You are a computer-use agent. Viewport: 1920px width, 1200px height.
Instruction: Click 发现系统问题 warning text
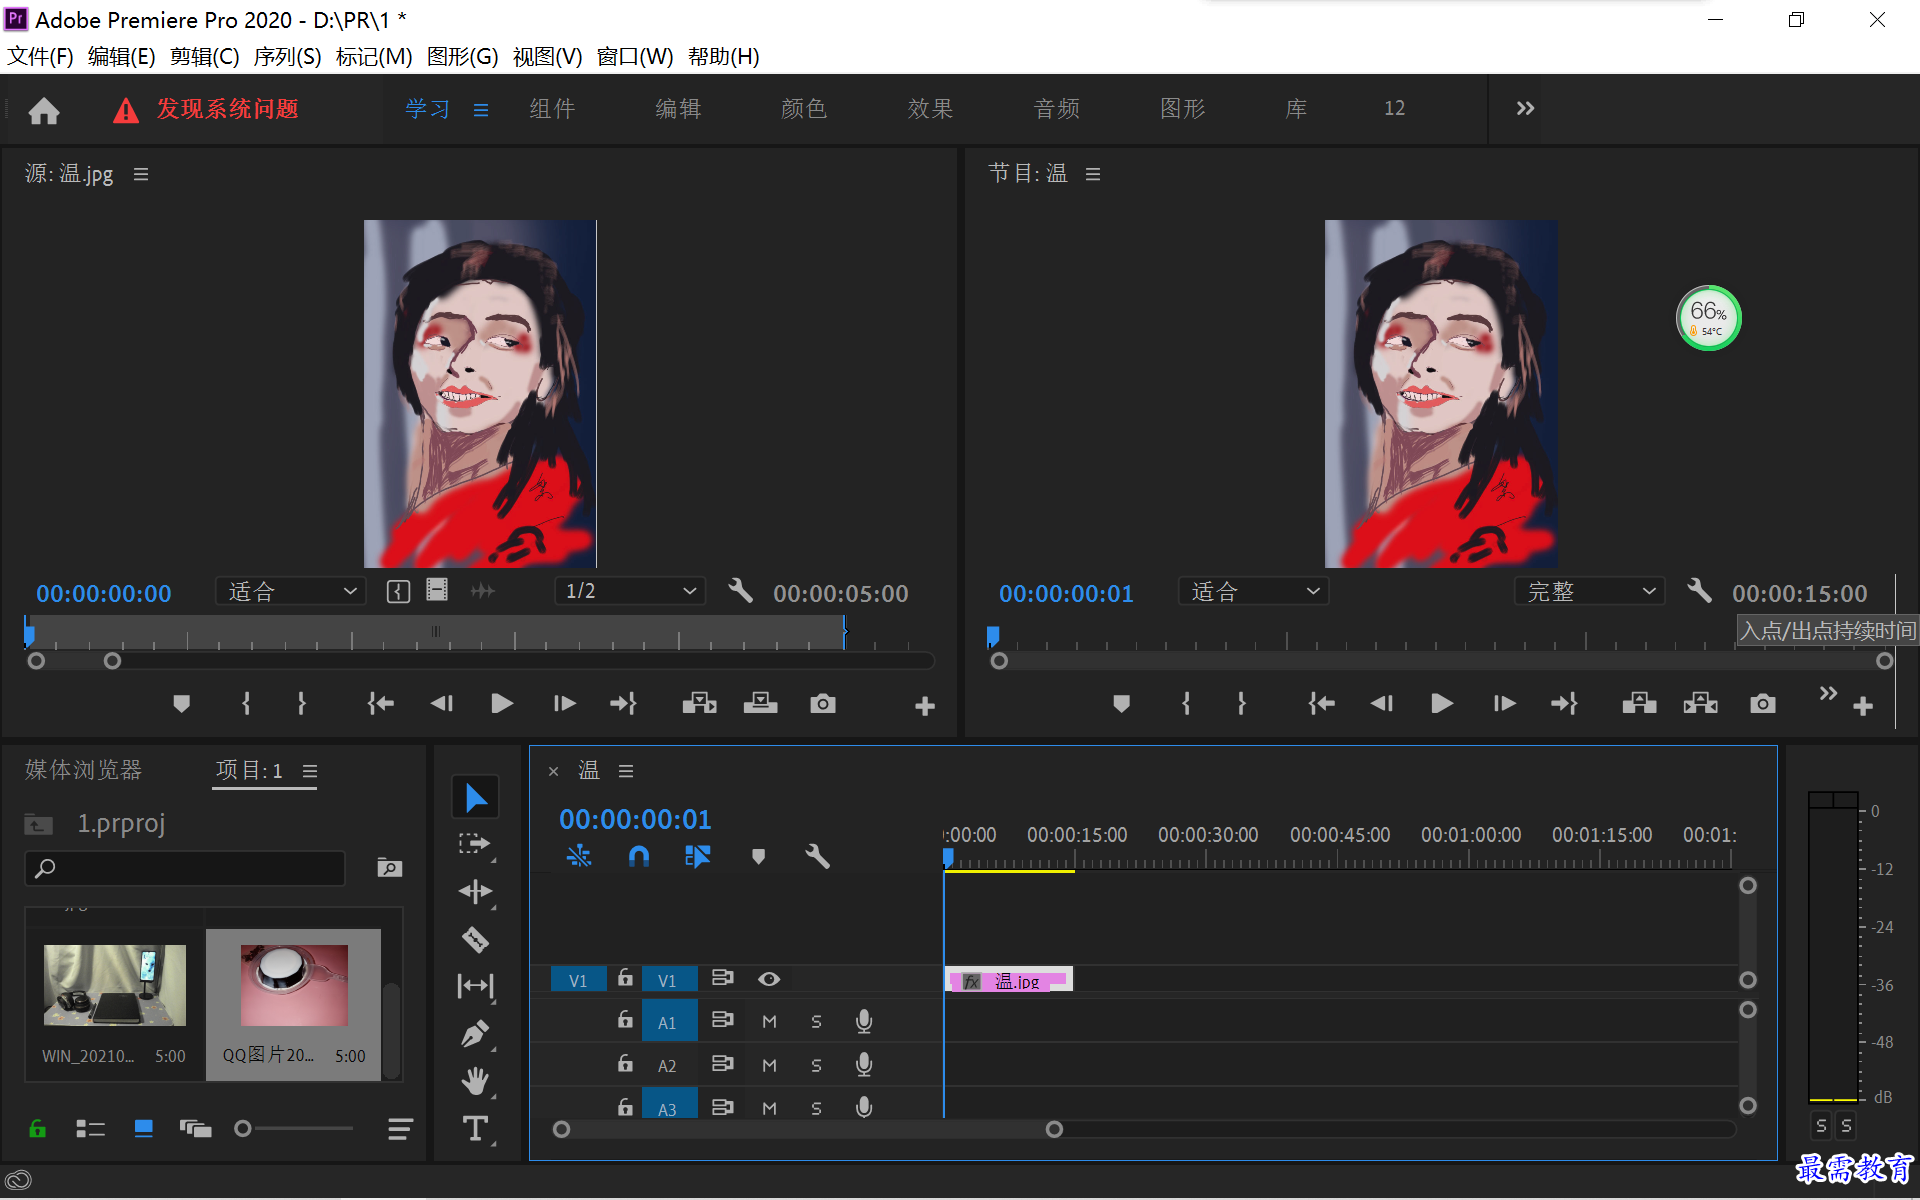tap(228, 109)
